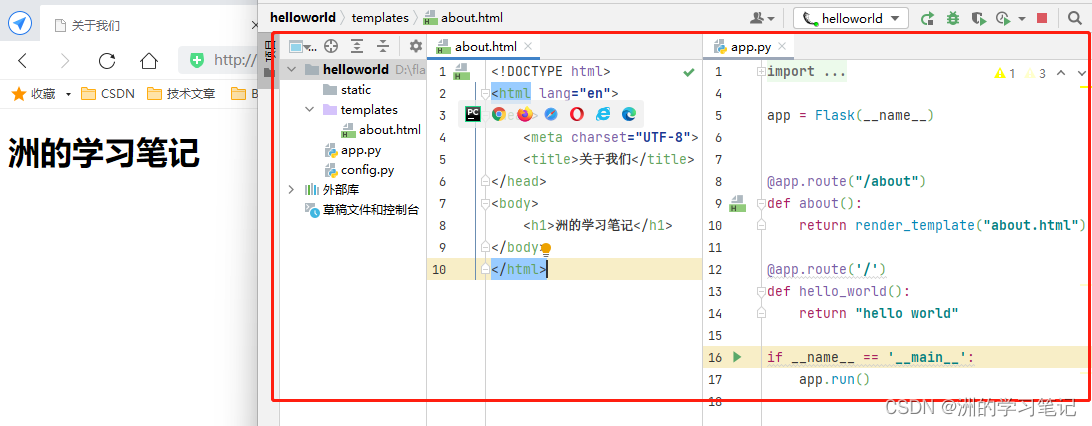Image resolution: width=1092 pixels, height=426 pixels.
Task: Open the dropdown arrow next to 收藏
Action: click(x=68, y=94)
